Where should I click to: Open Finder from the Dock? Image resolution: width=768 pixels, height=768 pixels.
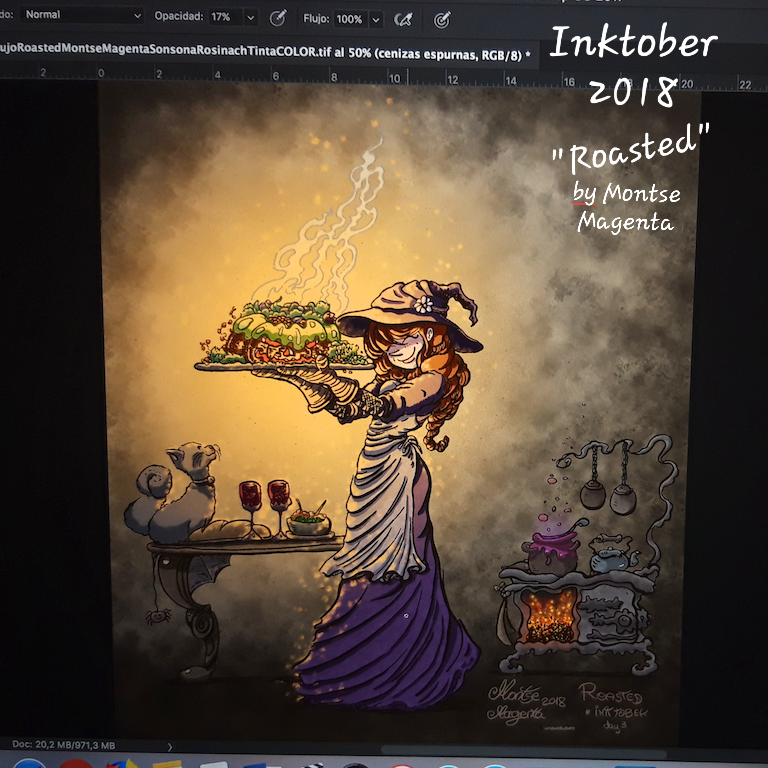(28, 764)
